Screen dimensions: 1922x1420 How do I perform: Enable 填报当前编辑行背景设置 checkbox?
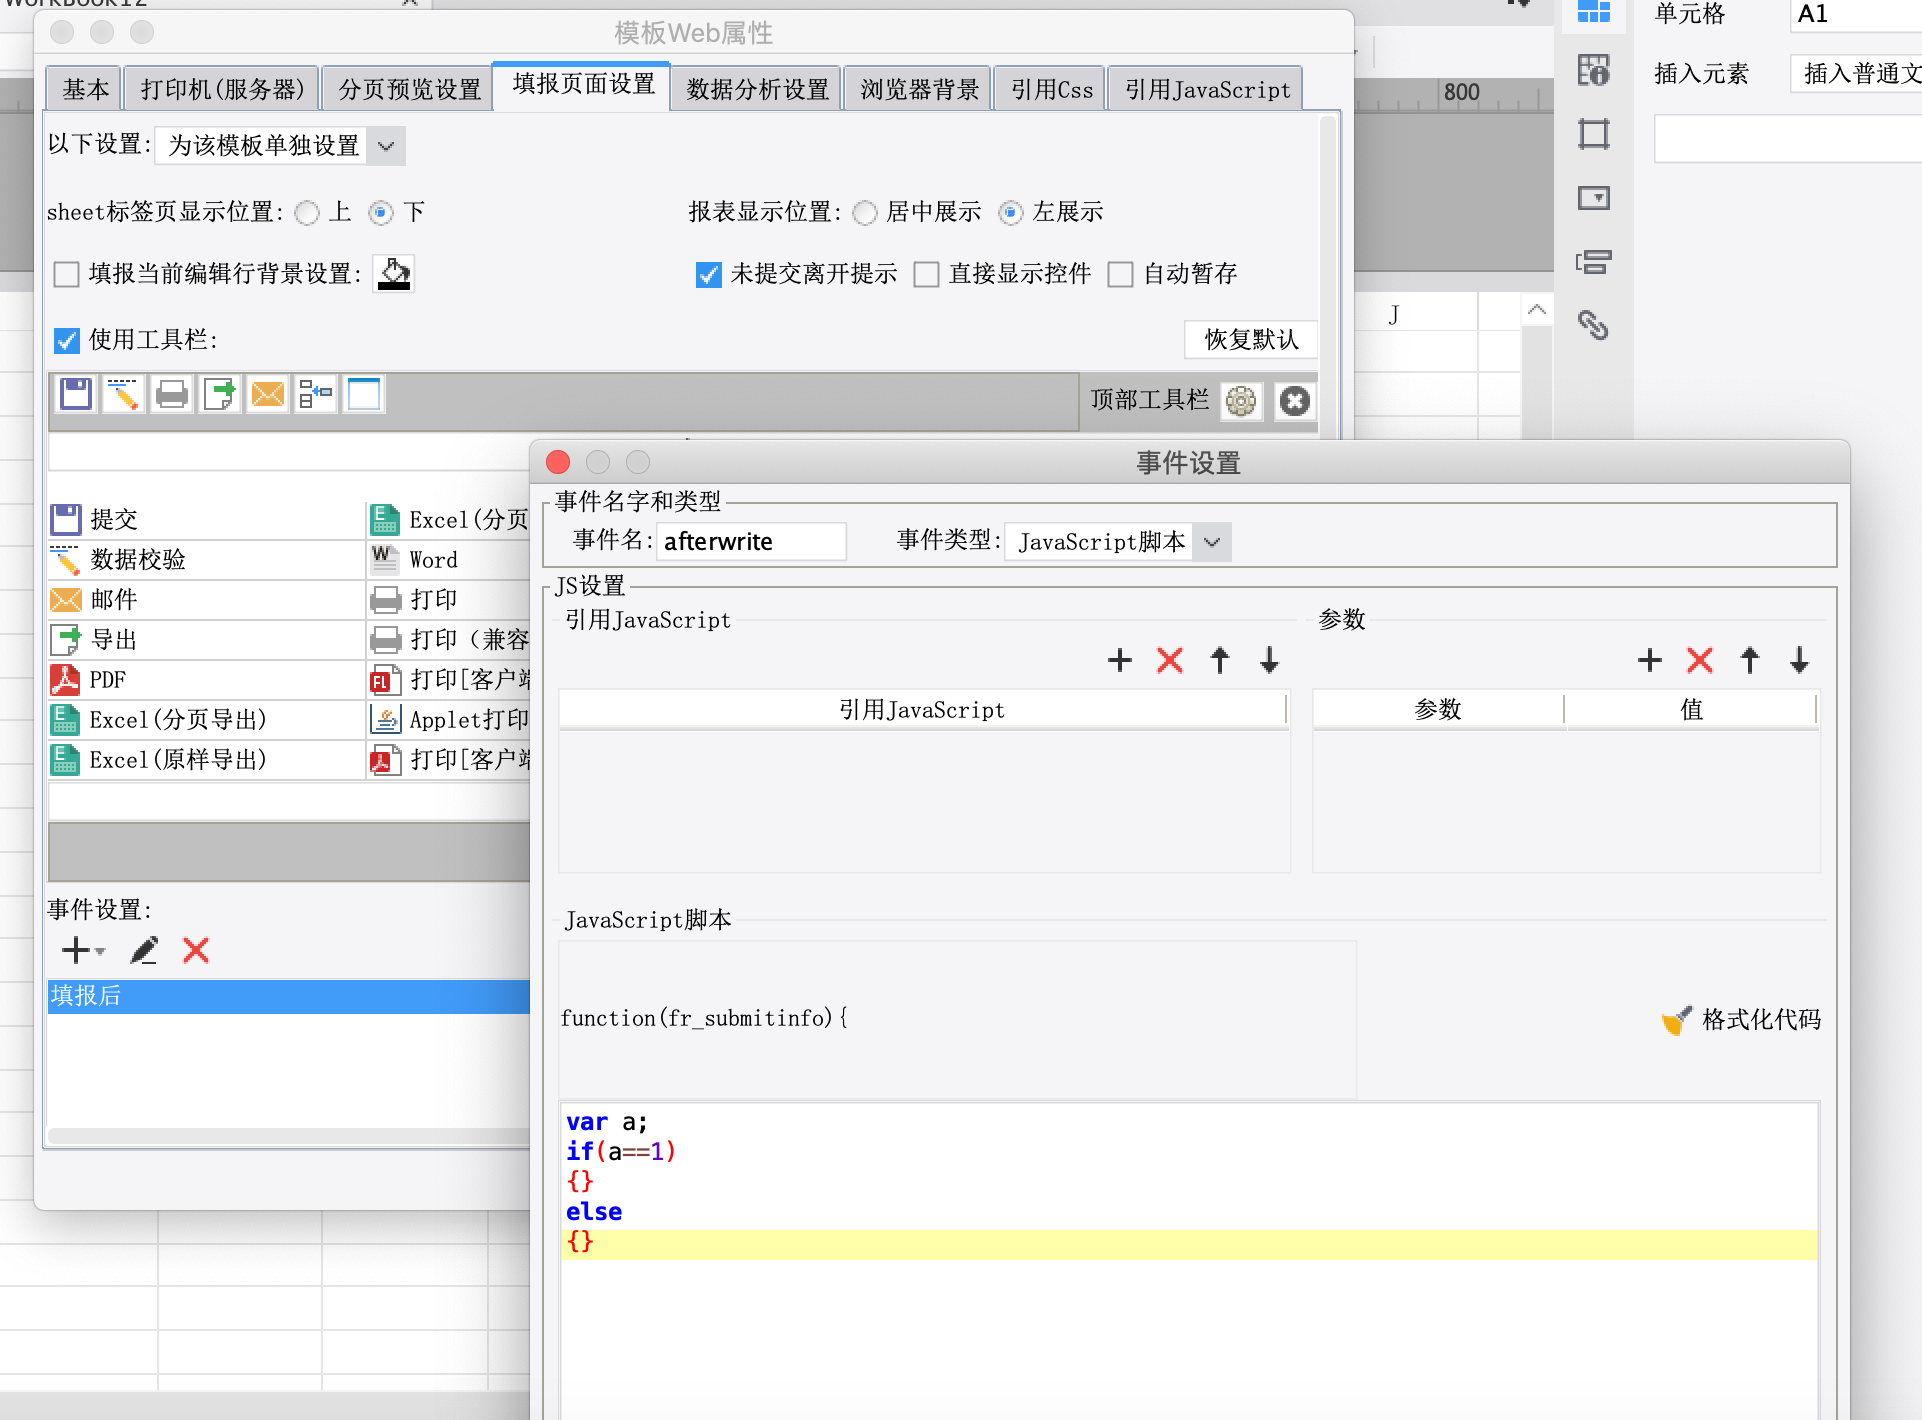point(66,274)
